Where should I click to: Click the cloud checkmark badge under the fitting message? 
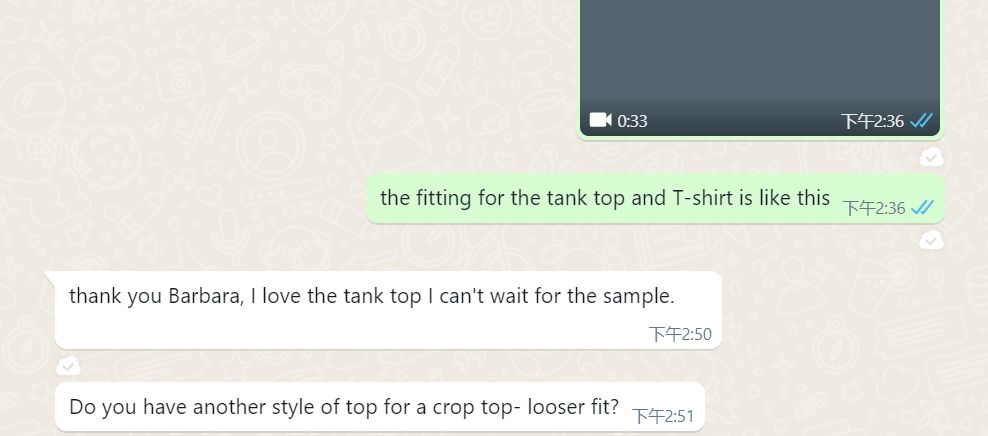[931, 239]
